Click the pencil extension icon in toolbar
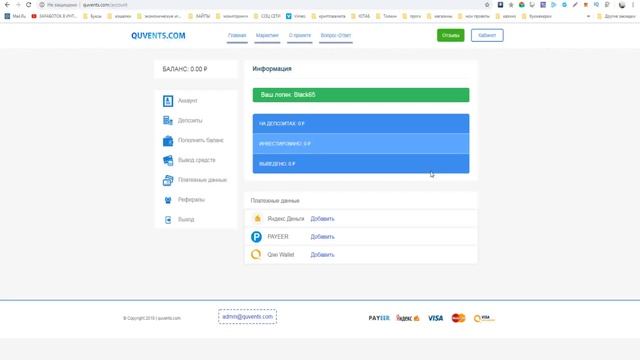 (575, 5)
